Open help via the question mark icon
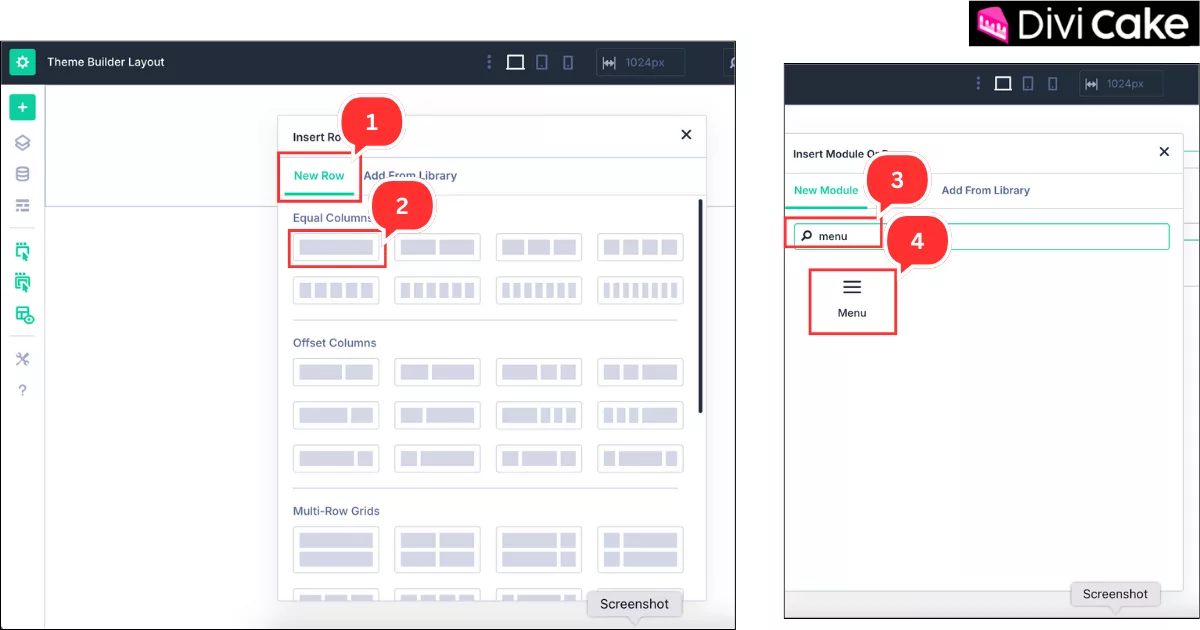1200x630 pixels. point(23,390)
